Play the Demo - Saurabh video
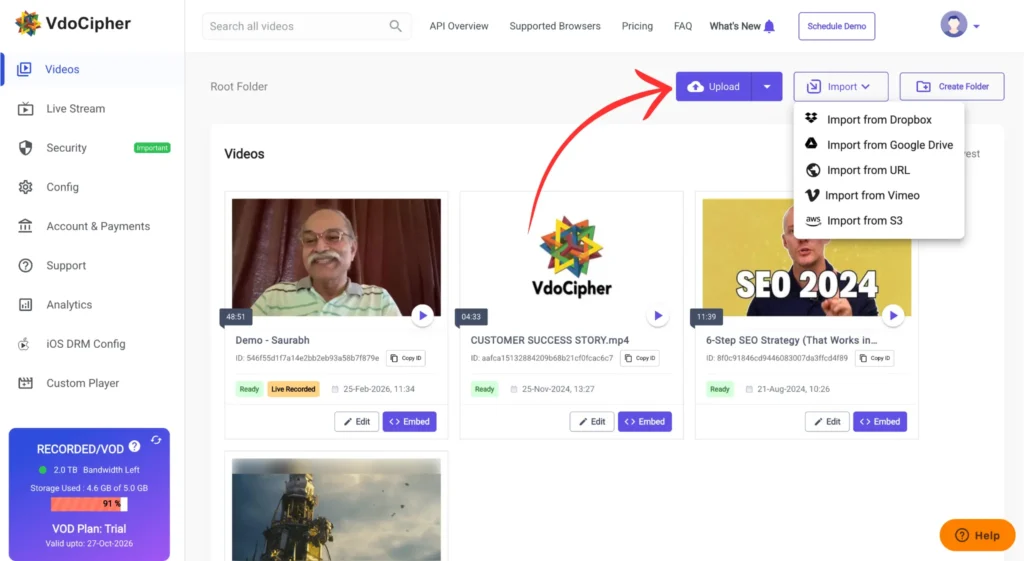The image size is (1024, 561). 423,315
